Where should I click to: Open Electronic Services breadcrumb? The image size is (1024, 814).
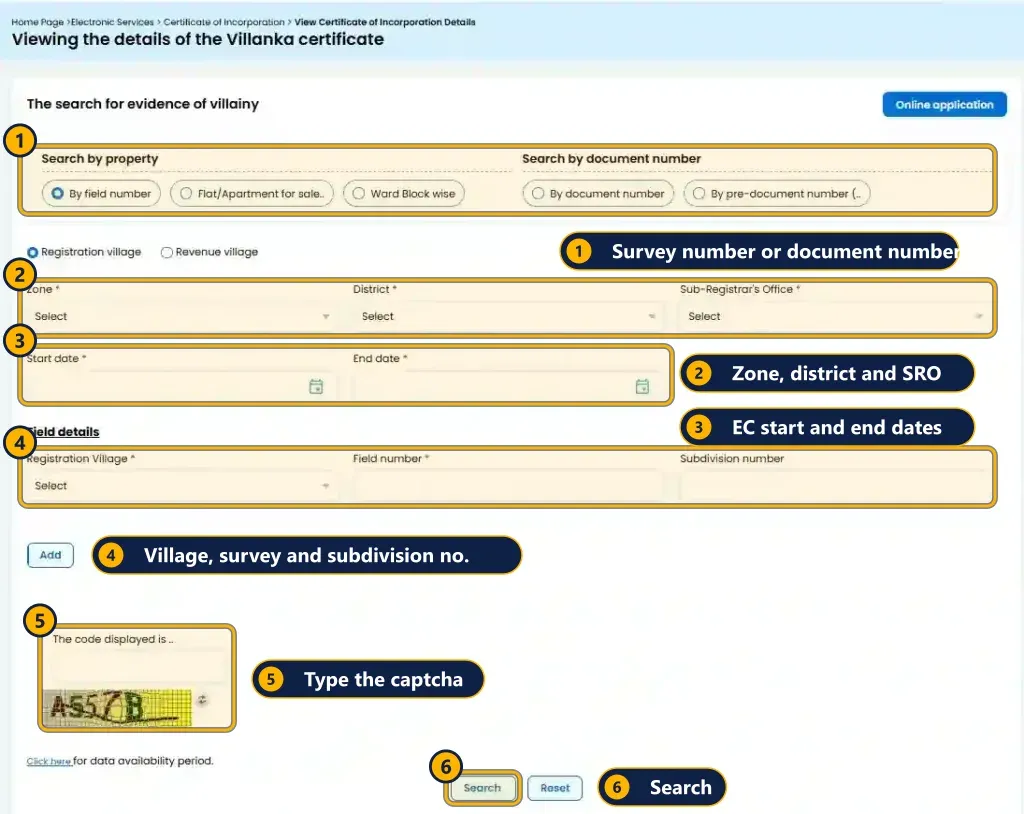coord(112,22)
